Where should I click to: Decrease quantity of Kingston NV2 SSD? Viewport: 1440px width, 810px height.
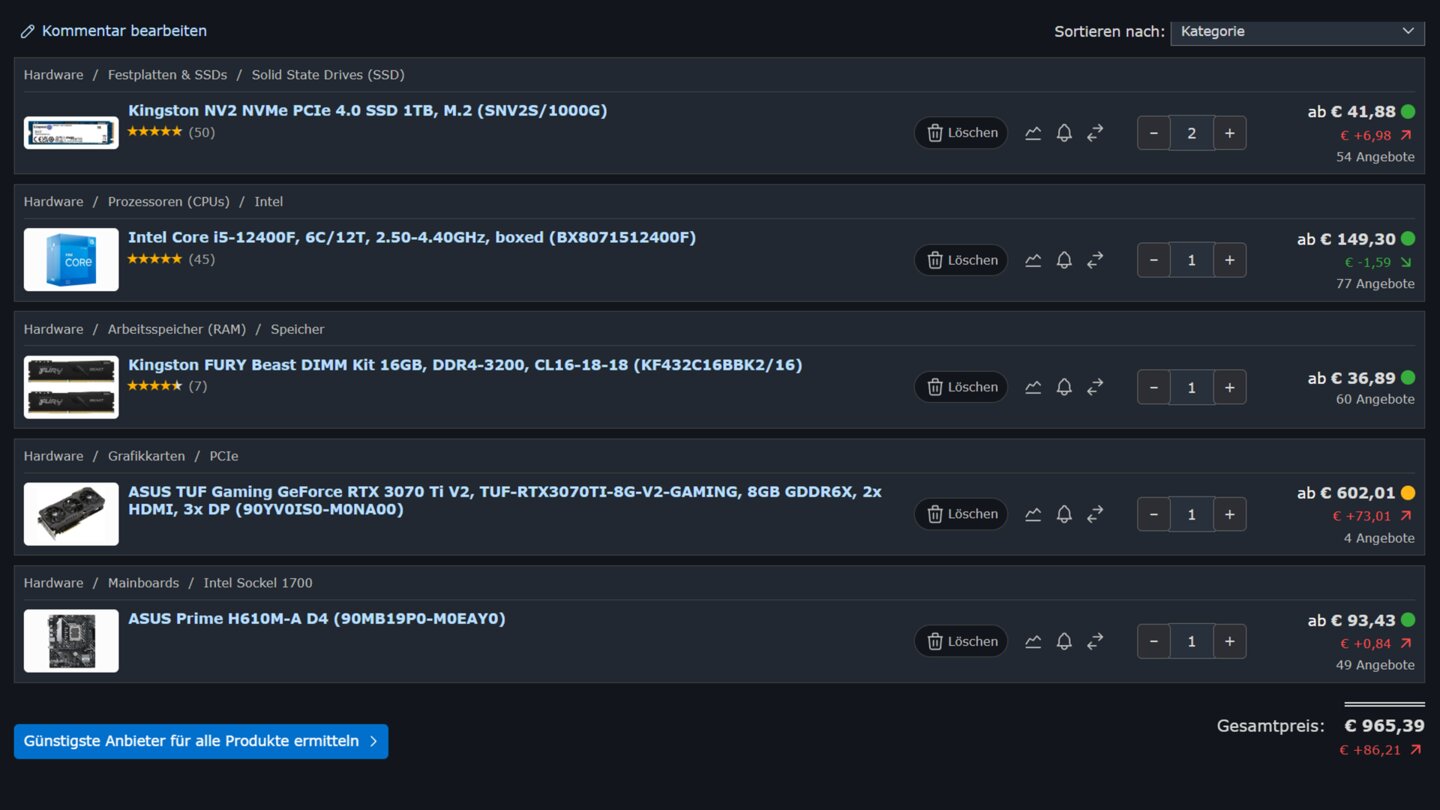(1154, 133)
